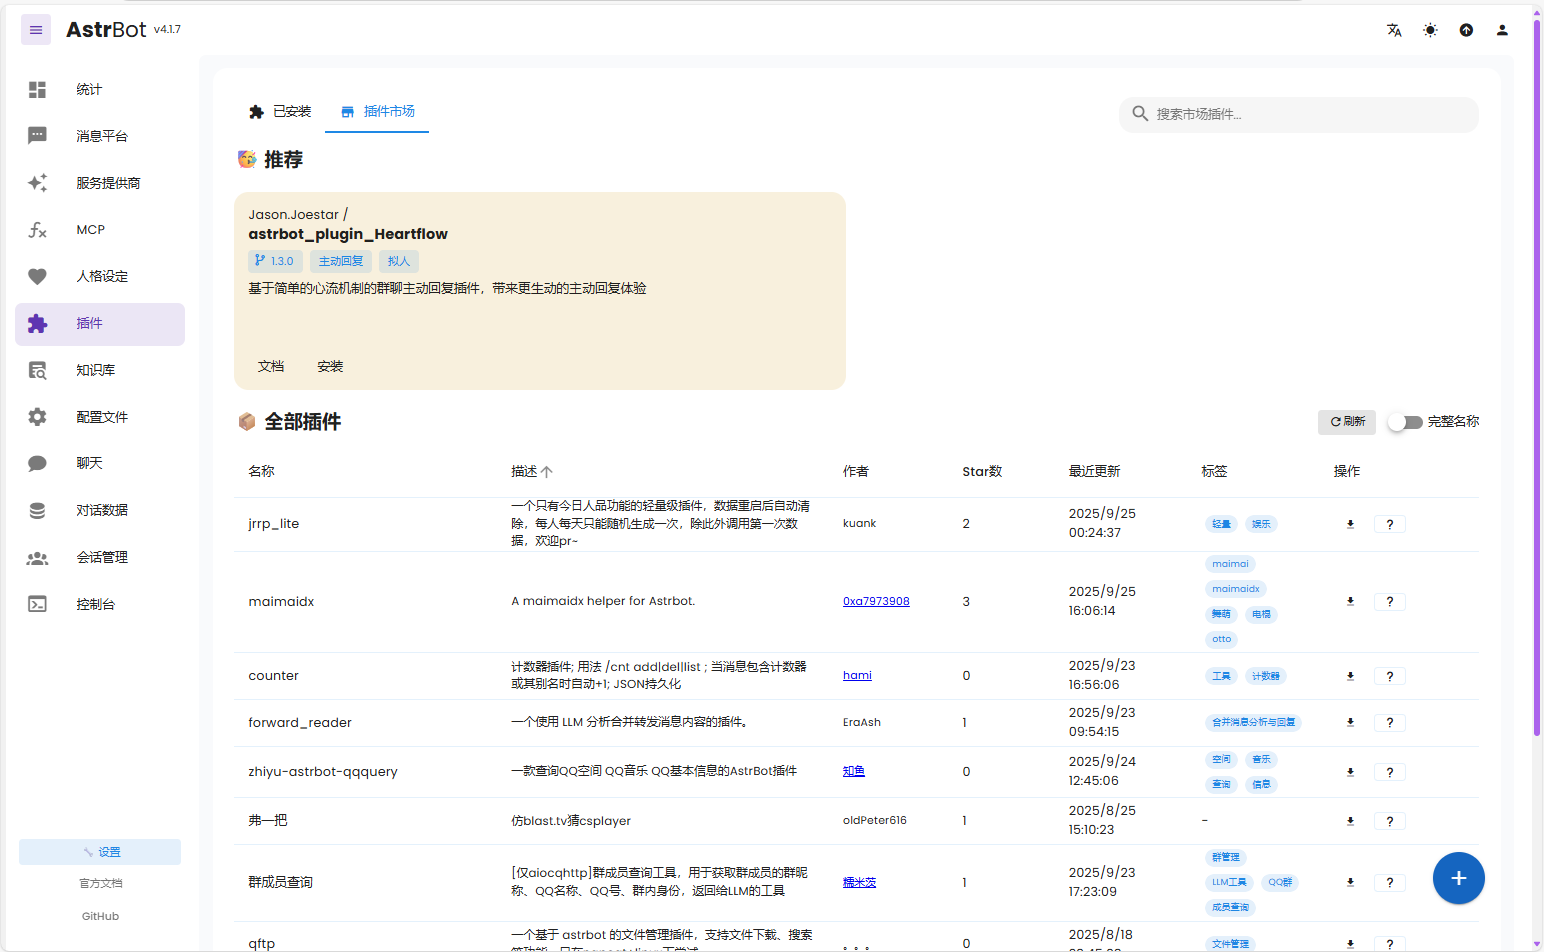Viewport: 1544px width, 952px height.
Task: Click the page's vertical scrollbar
Action: (x=1537, y=380)
